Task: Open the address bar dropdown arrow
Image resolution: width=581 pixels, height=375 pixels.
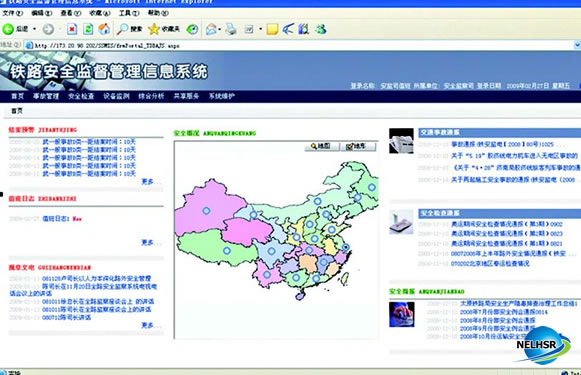Action: [x=577, y=45]
